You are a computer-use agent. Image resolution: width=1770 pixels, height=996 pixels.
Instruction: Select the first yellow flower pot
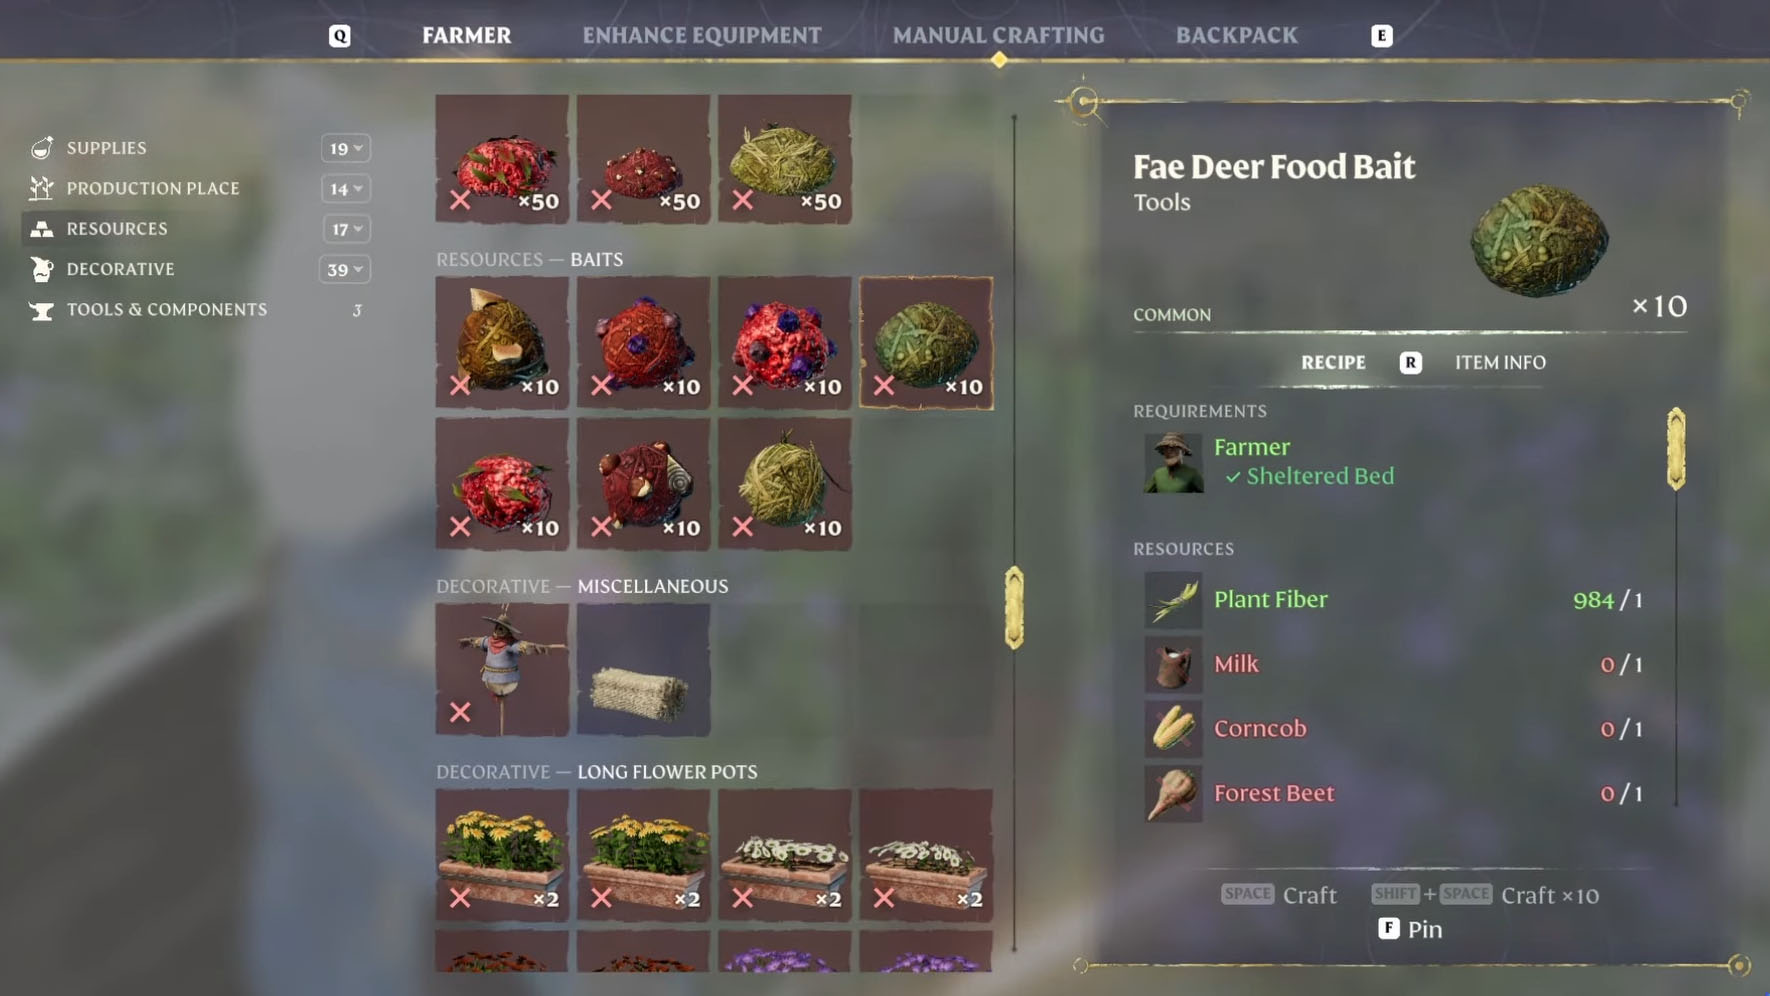(x=502, y=855)
